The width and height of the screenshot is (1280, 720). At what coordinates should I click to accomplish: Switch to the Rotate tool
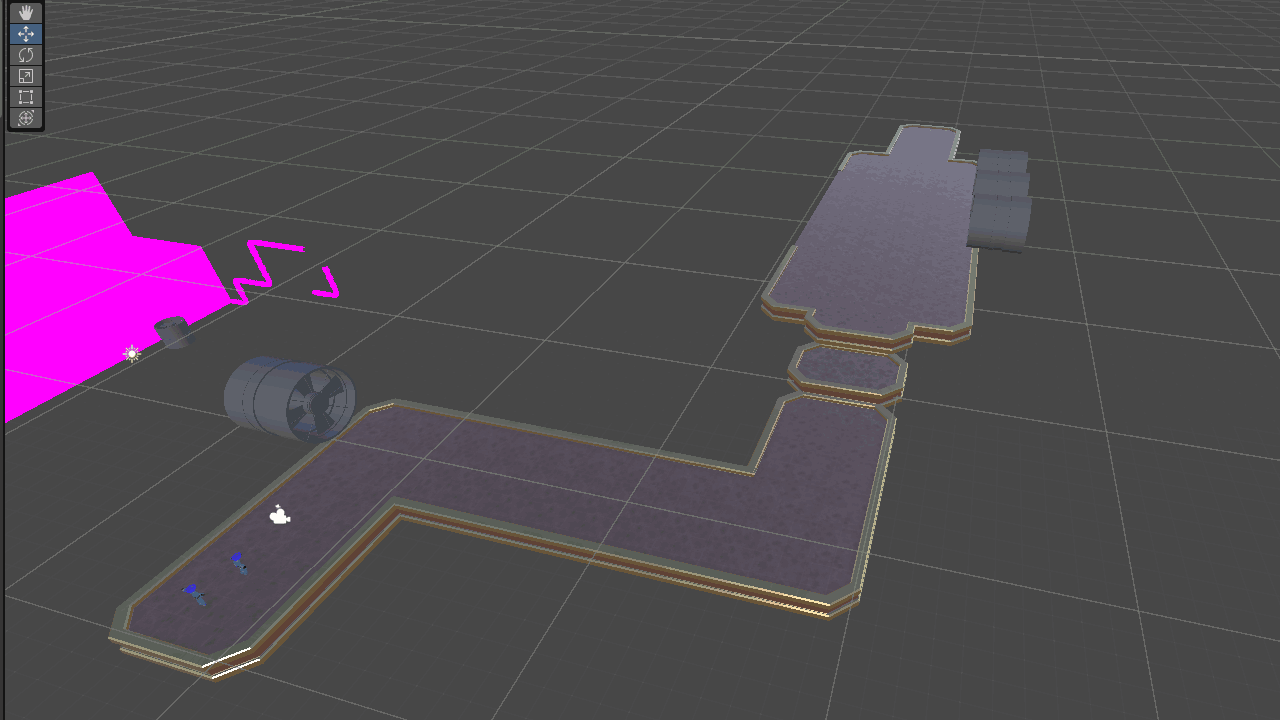26,54
